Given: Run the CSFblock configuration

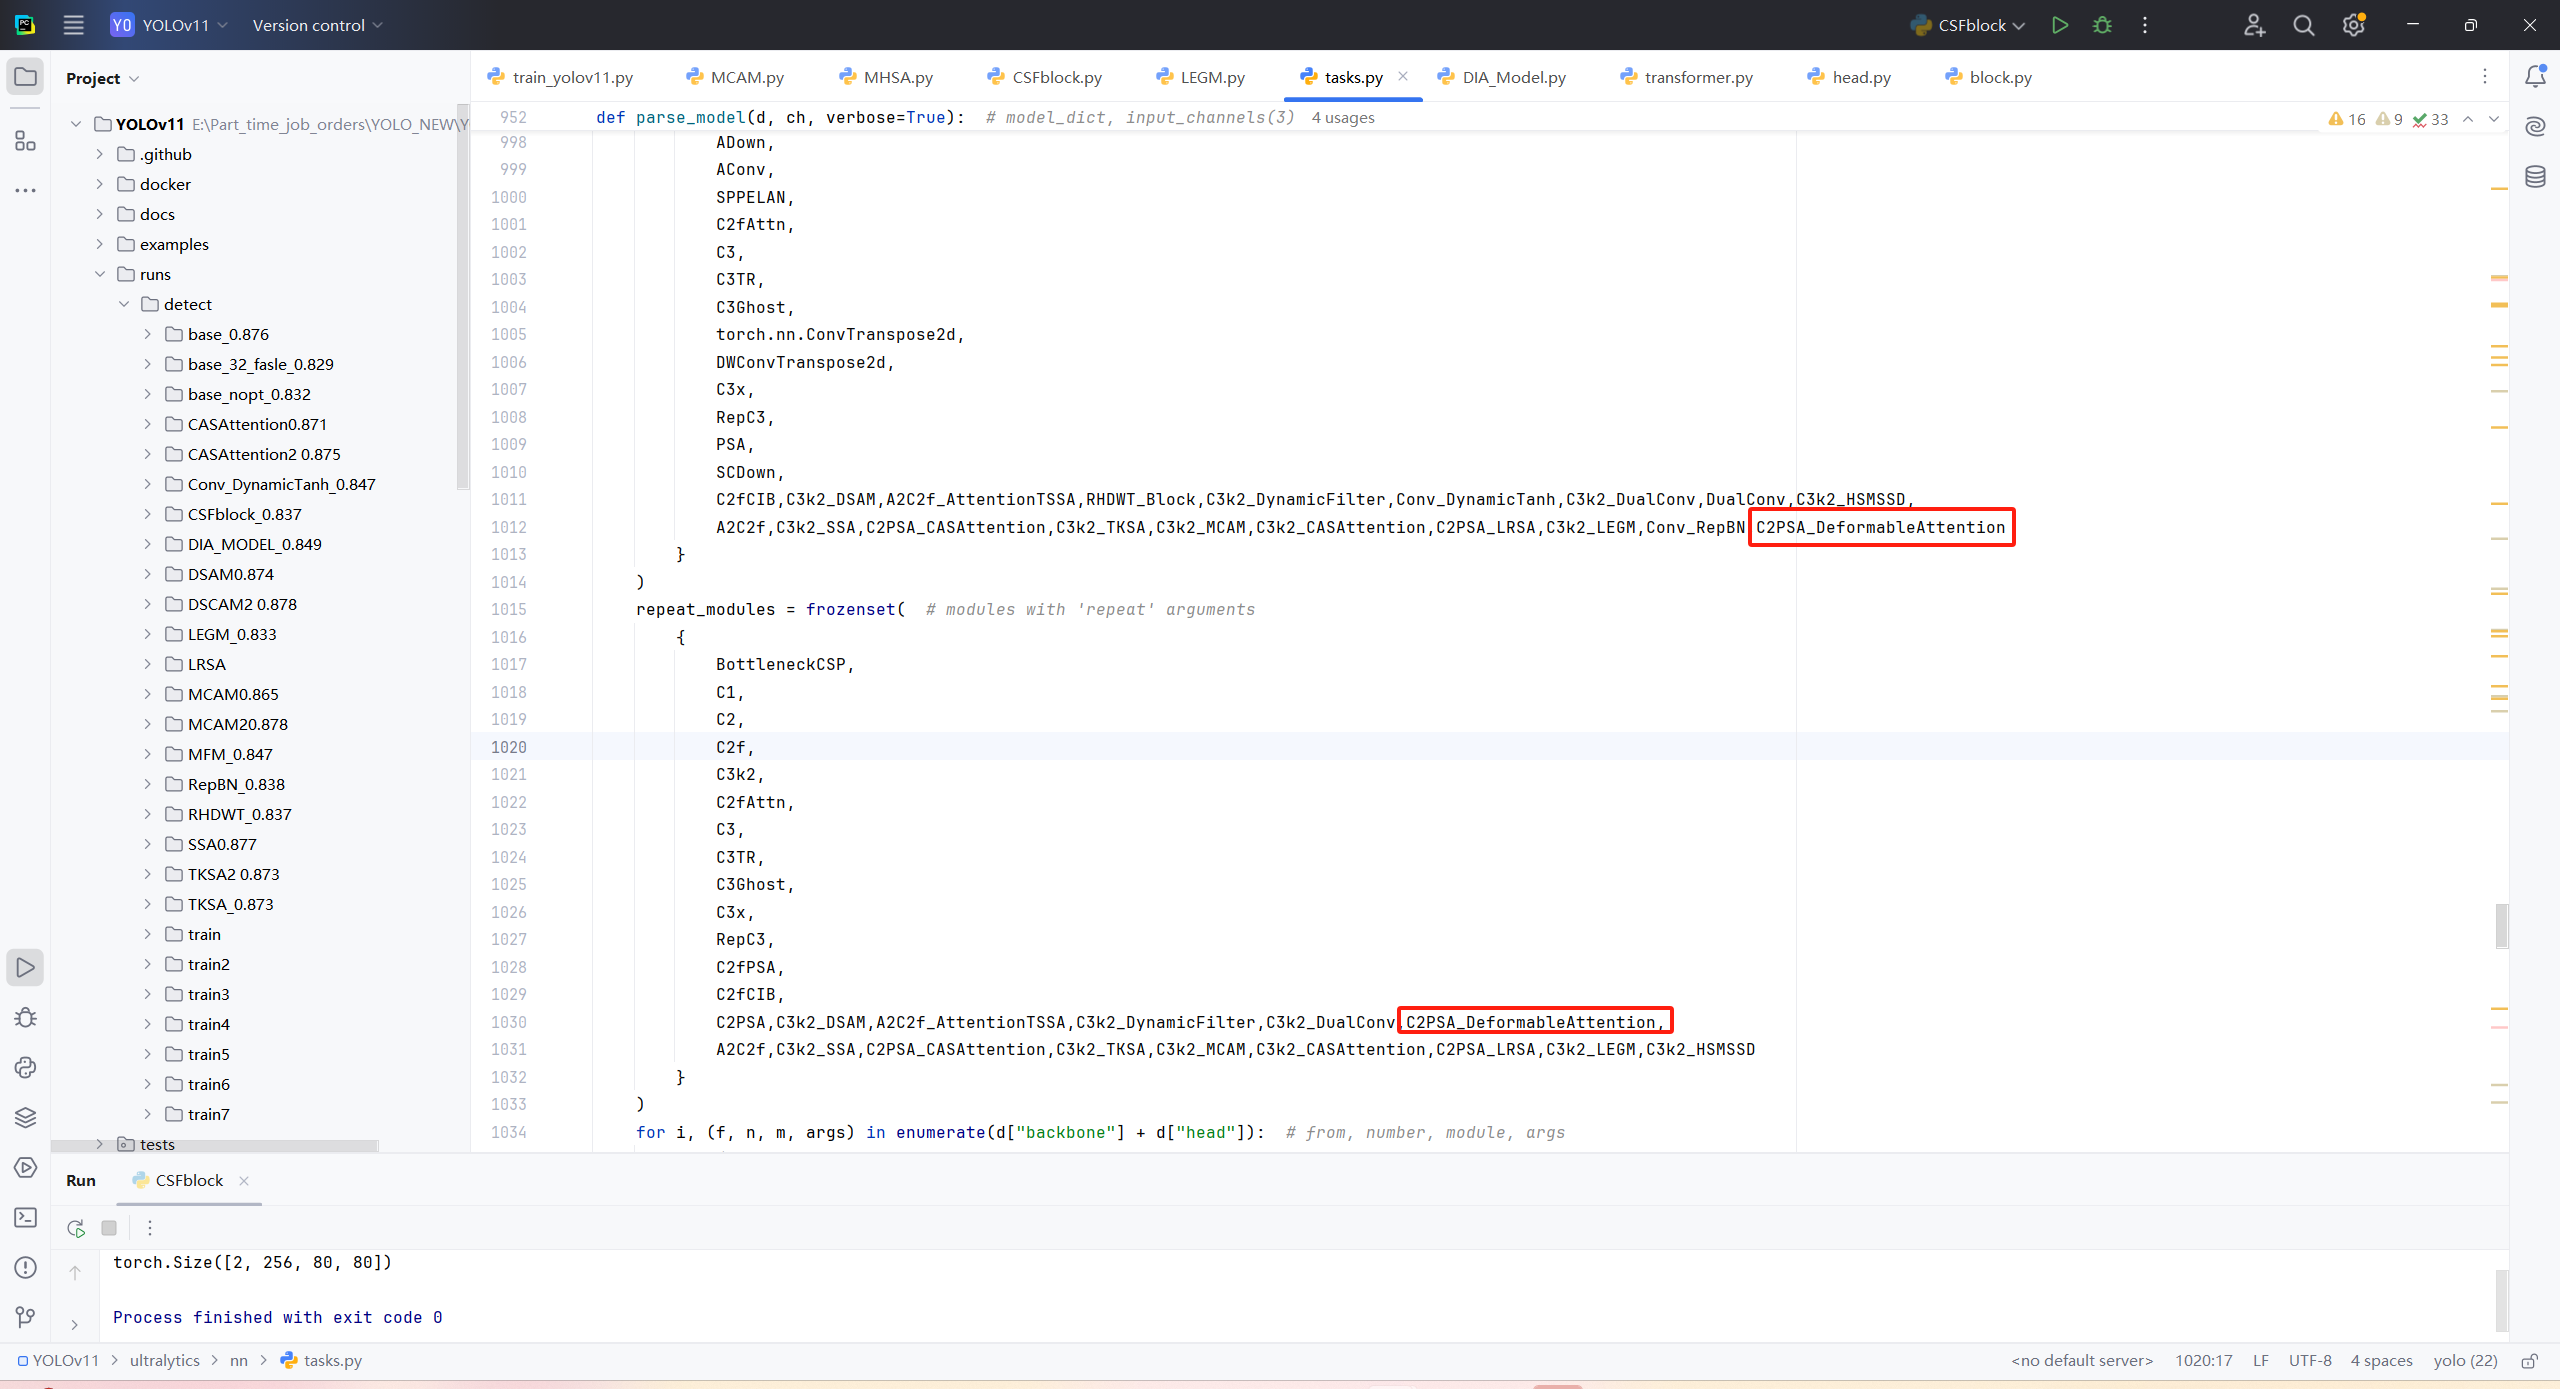Looking at the screenshot, I should point(2059,25).
